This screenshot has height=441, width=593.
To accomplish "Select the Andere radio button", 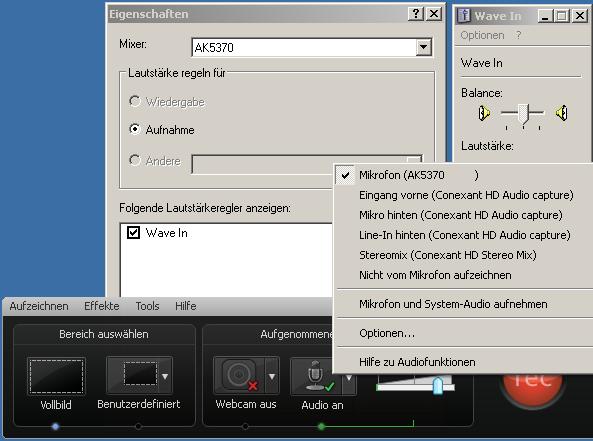I will coord(135,160).
